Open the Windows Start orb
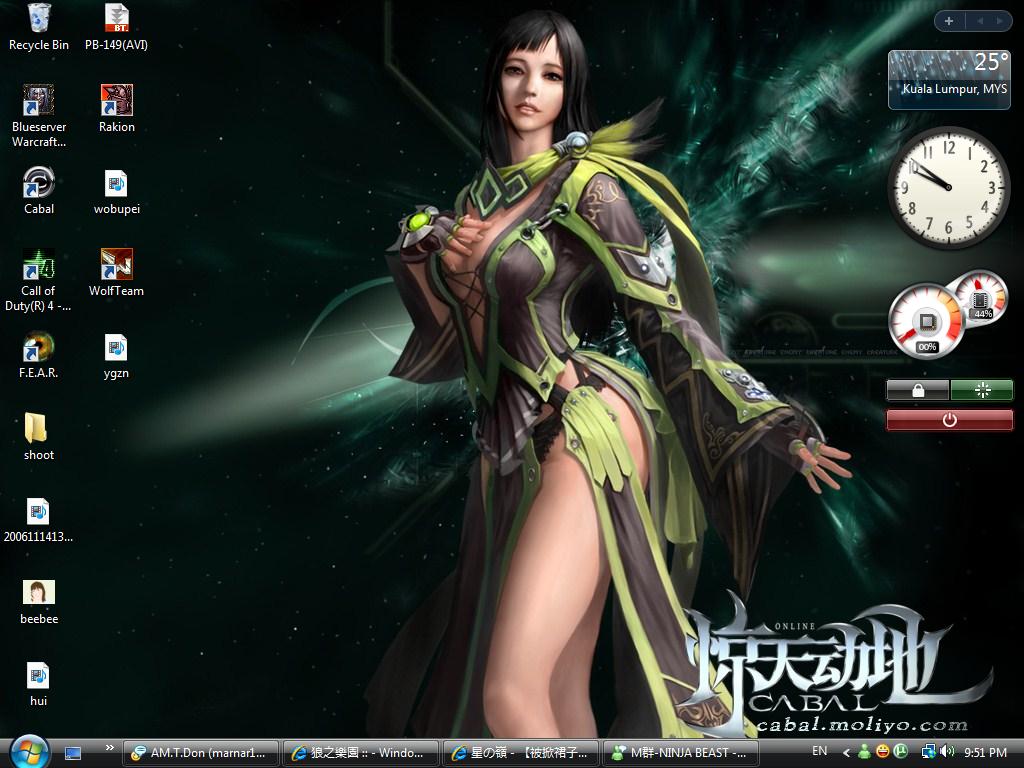 (30, 752)
